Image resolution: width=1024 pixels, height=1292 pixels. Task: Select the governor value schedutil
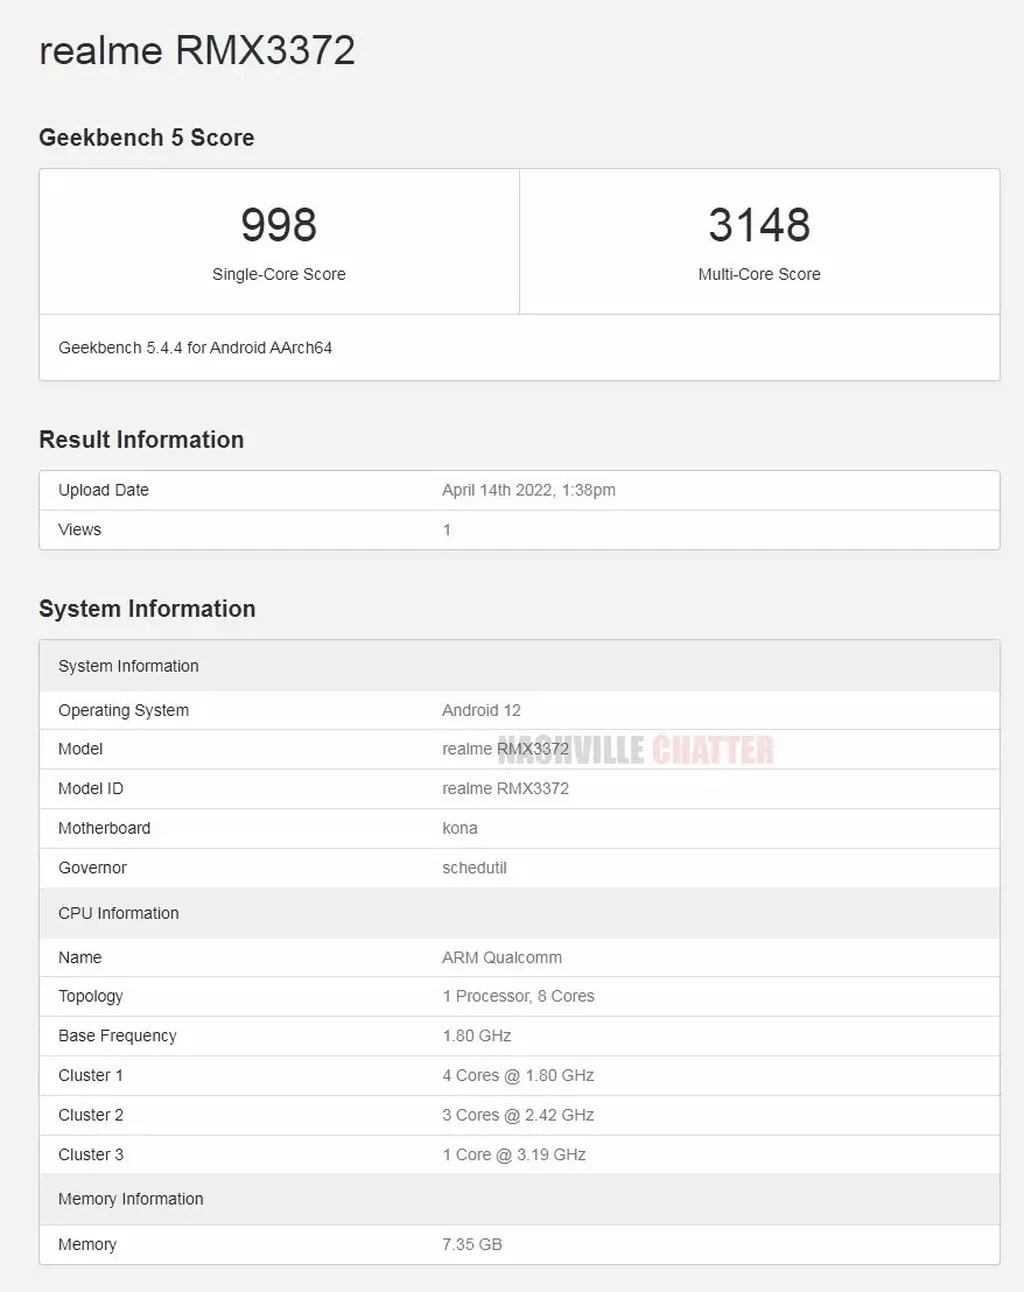[x=474, y=868]
